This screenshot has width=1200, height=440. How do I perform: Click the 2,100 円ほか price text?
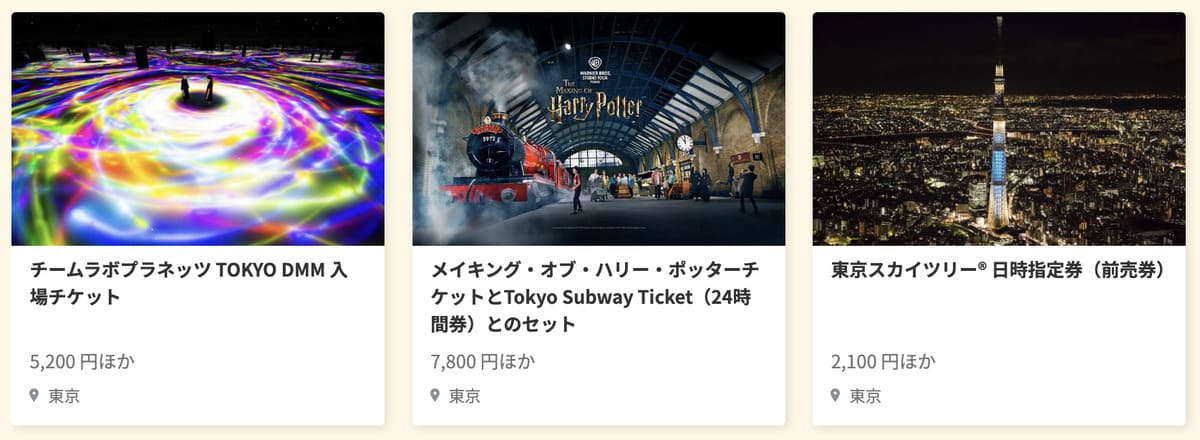click(883, 361)
